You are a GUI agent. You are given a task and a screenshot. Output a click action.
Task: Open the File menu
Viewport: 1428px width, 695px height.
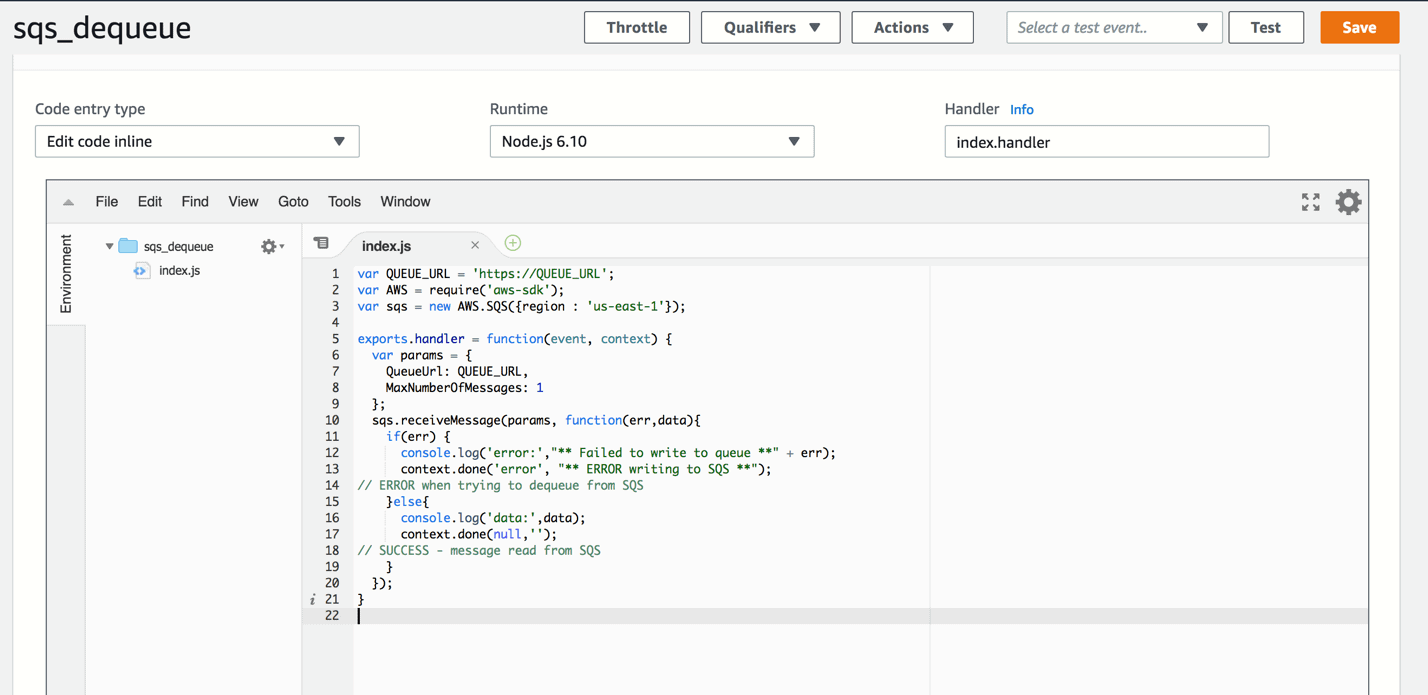pos(107,202)
